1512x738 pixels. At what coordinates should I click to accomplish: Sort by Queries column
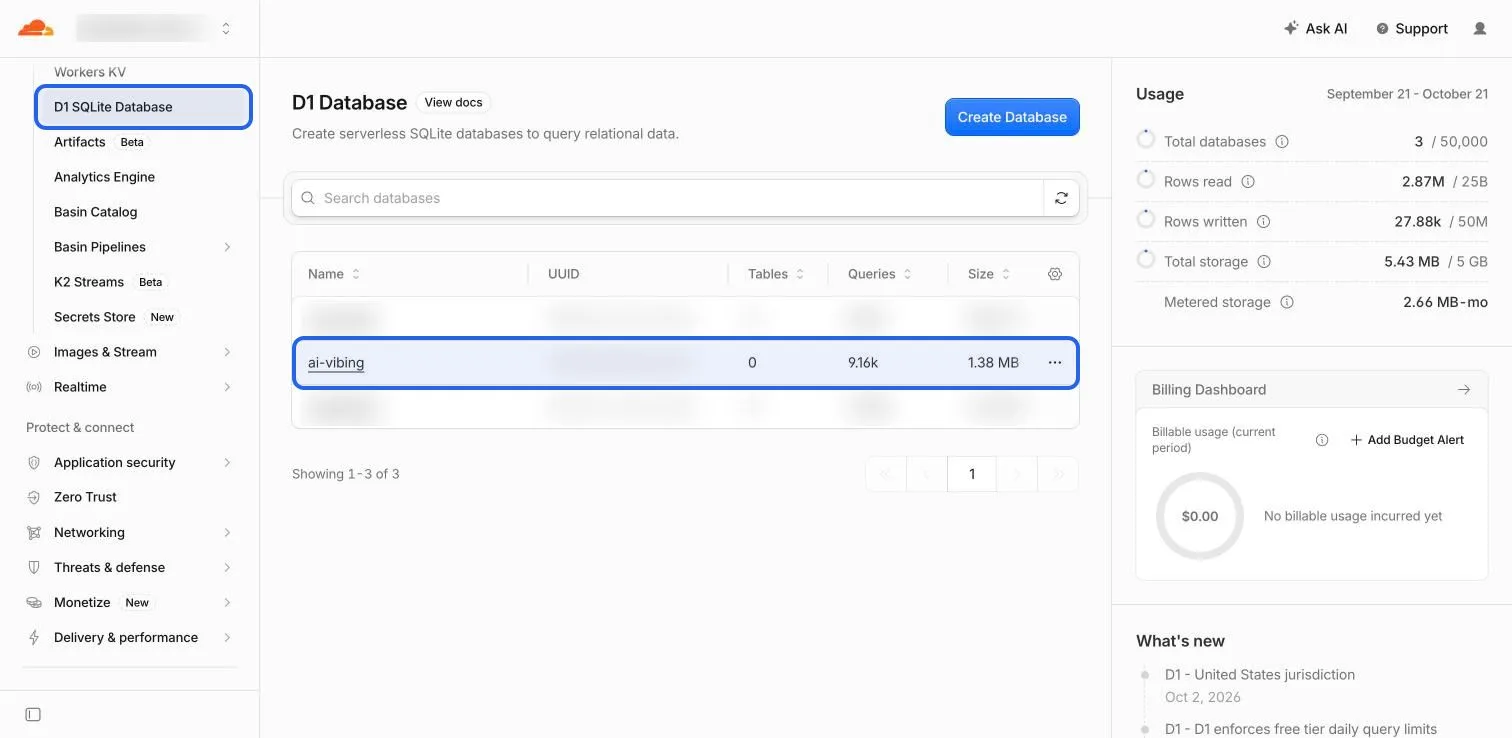point(880,274)
